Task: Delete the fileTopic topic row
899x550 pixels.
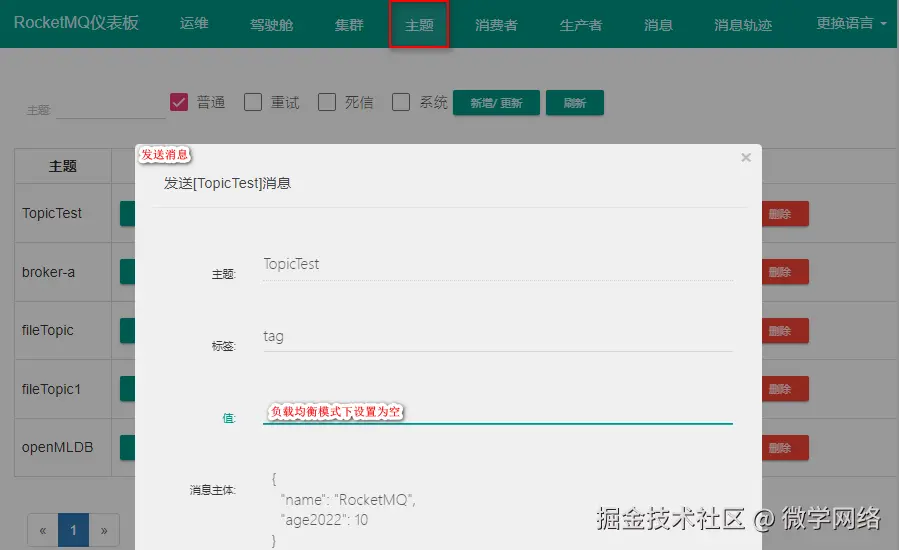Action: pyautogui.click(x=785, y=331)
